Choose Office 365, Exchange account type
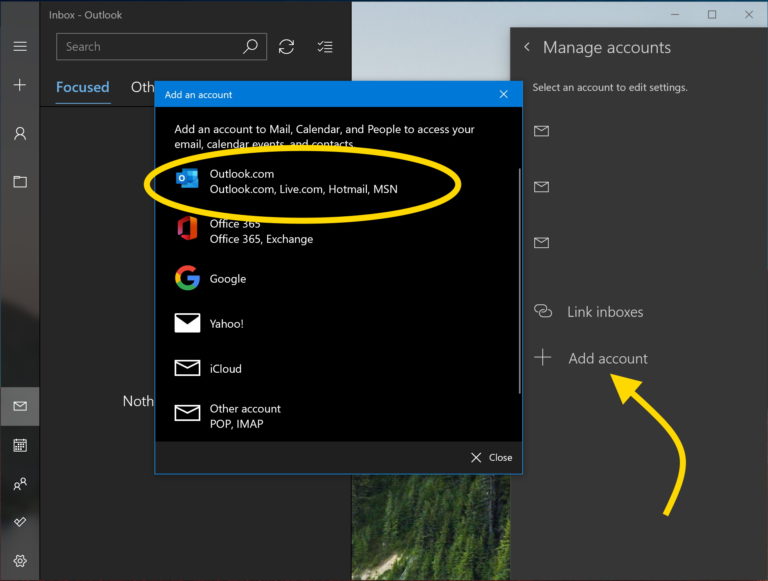Screen dimensions: 768x581 336,231
